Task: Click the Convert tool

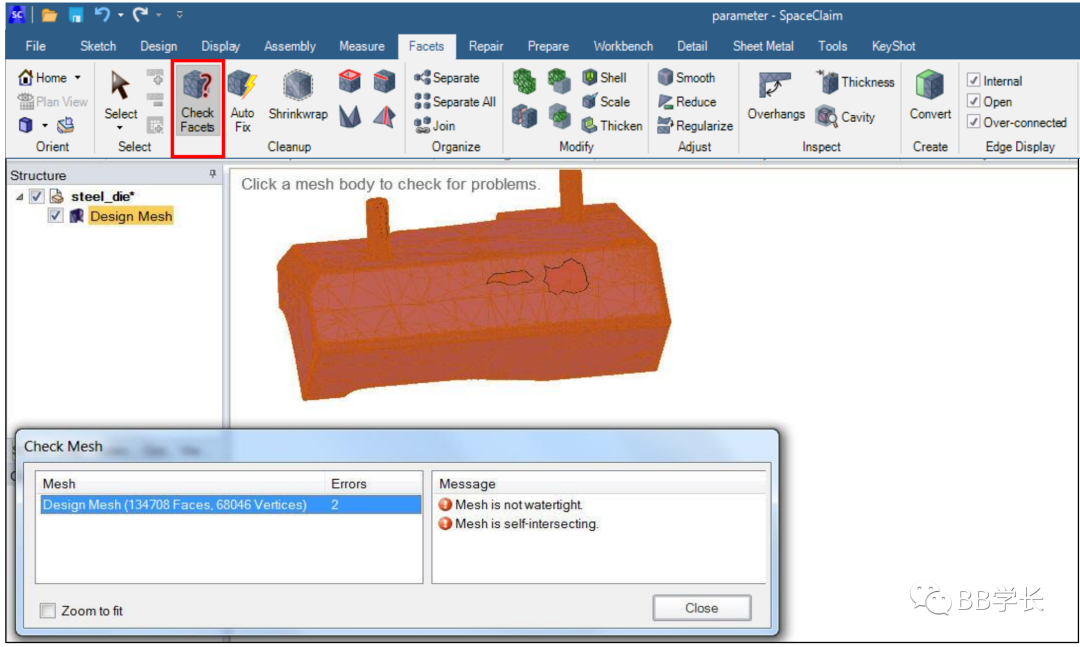Action: coord(930,96)
